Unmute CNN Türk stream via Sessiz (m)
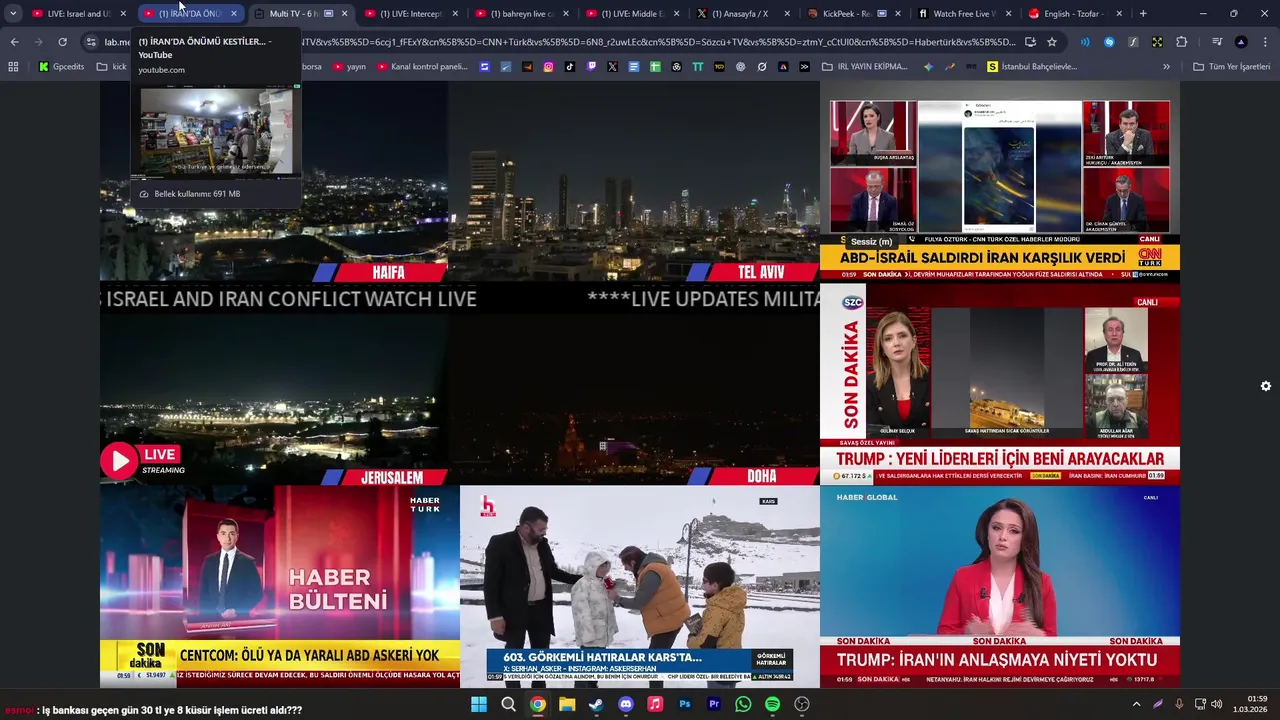Screen dimensions: 1280x720 point(871,242)
